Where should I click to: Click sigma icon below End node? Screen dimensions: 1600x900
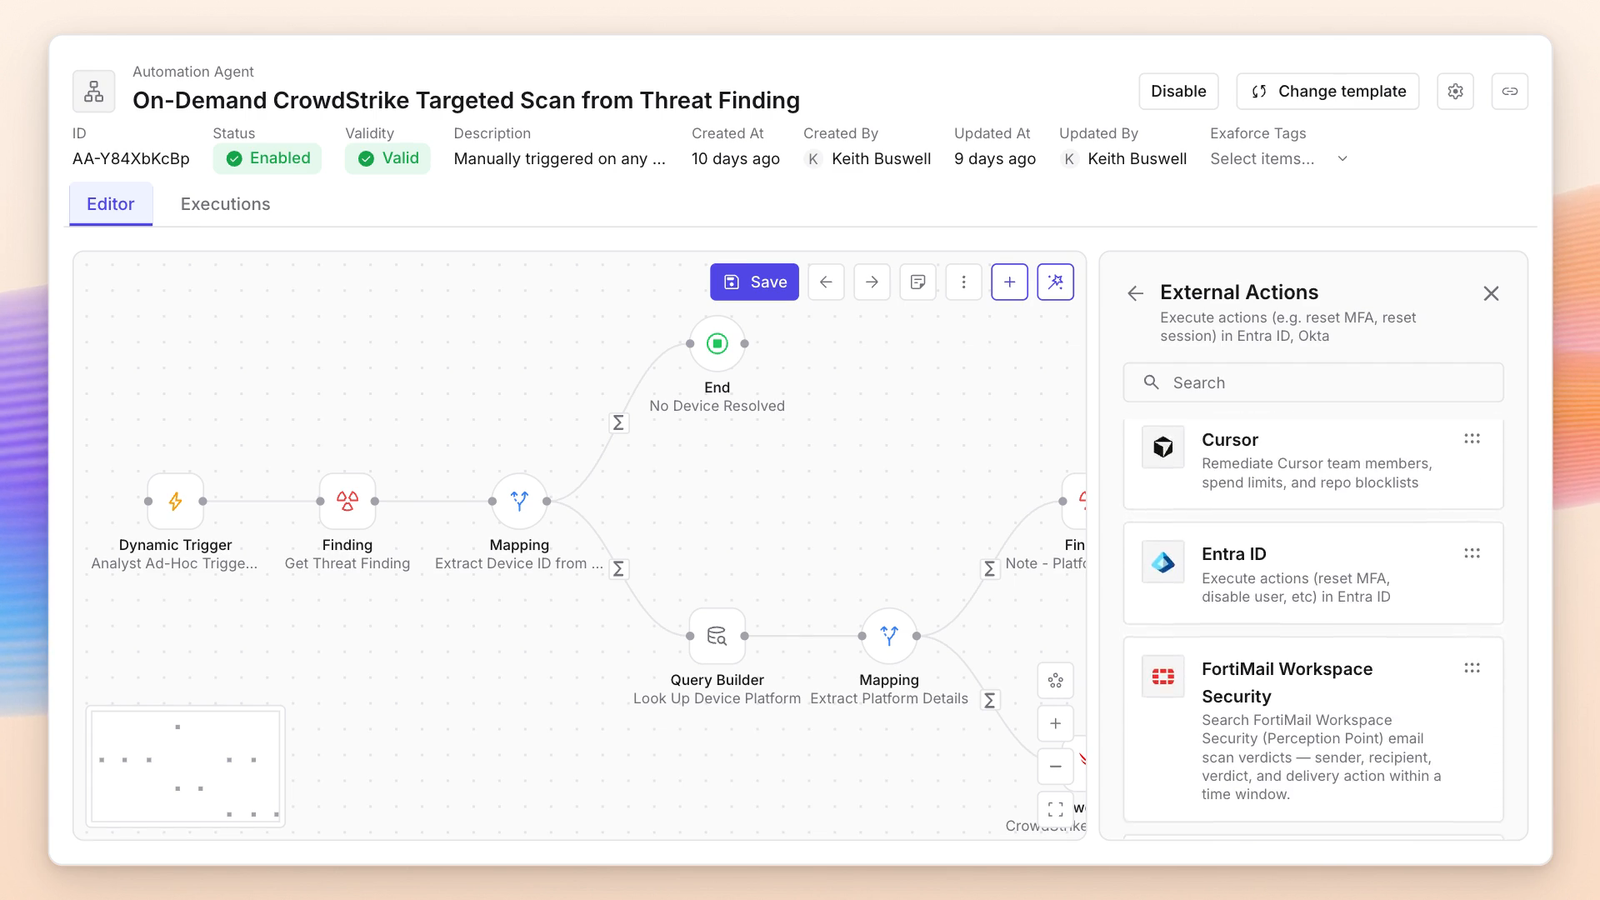[618, 423]
